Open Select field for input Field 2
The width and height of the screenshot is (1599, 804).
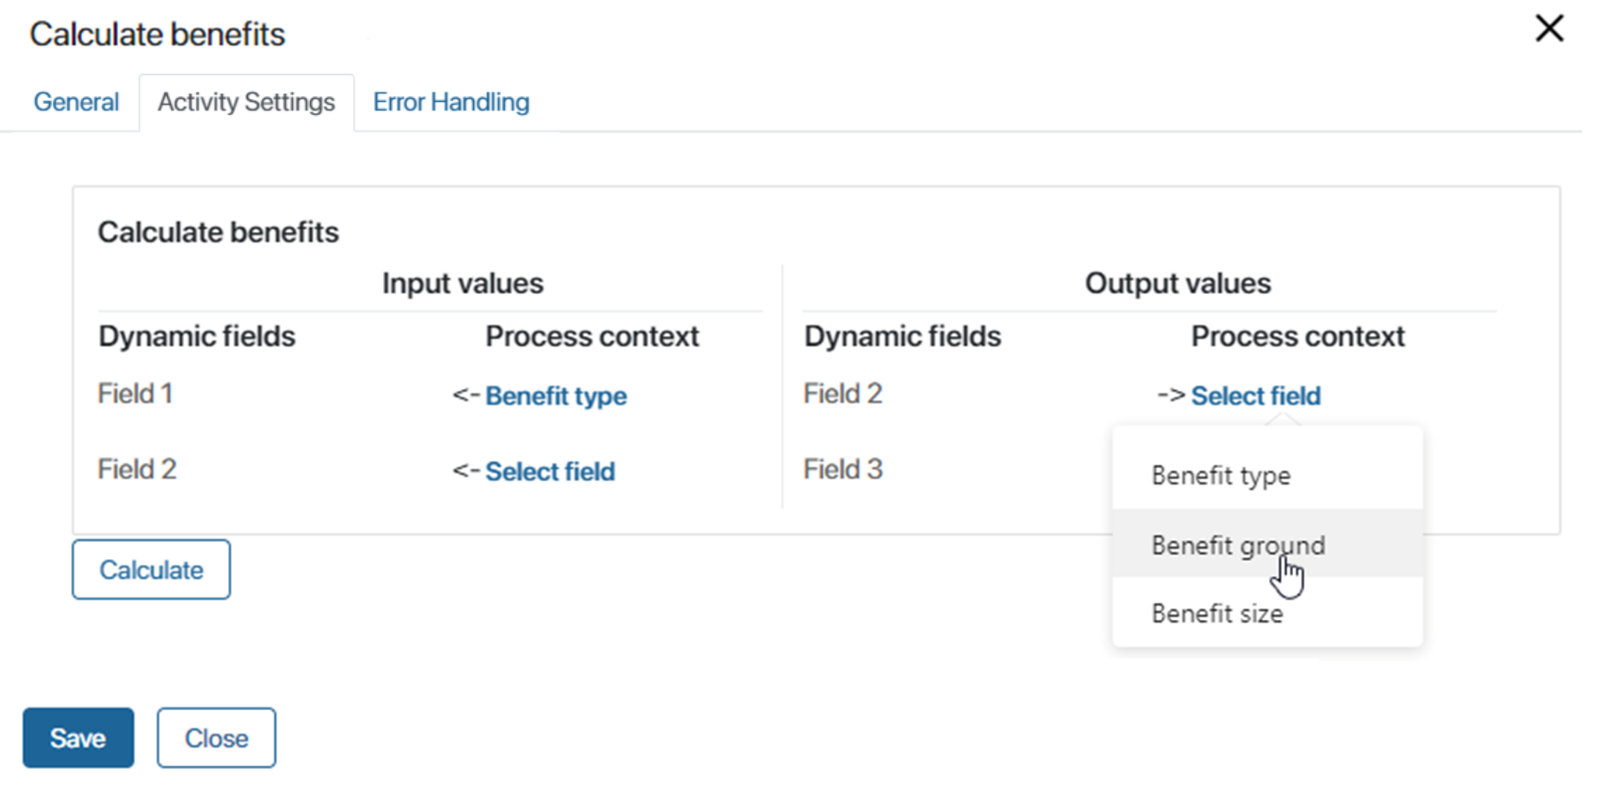(550, 471)
